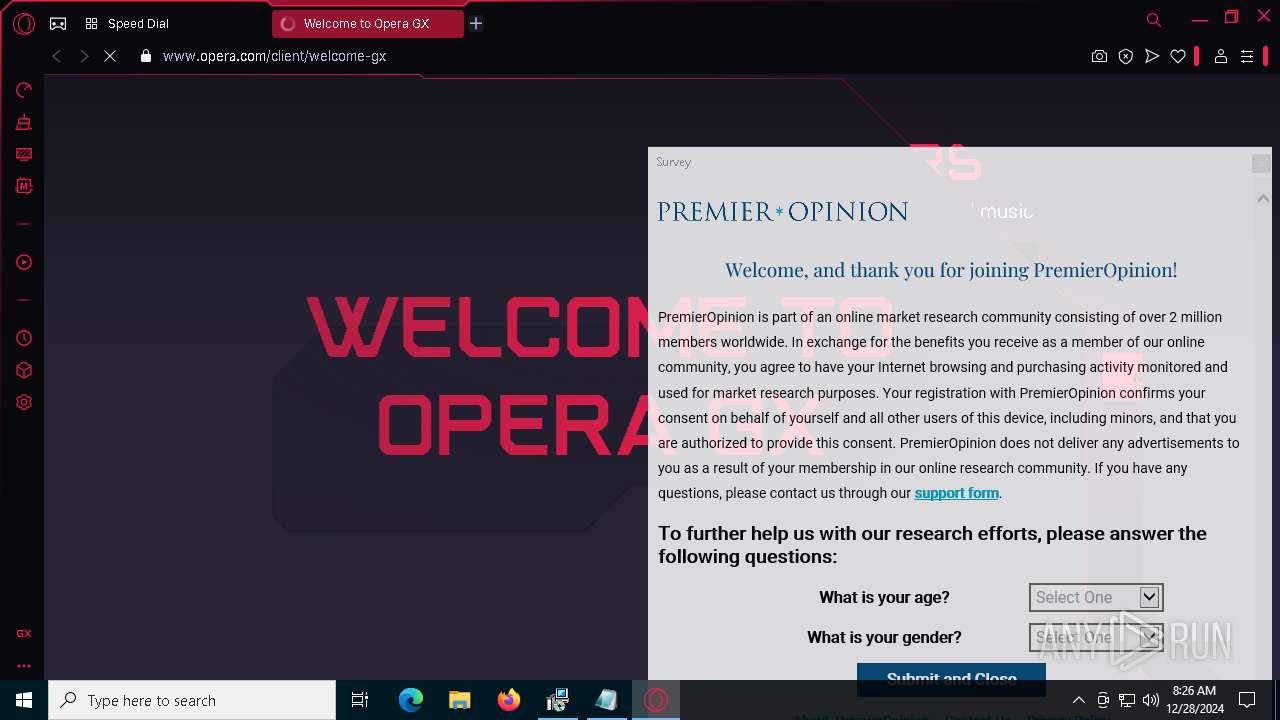Show hidden tray icons chevron
Viewport: 1280px width, 720px height.
[1078, 700]
